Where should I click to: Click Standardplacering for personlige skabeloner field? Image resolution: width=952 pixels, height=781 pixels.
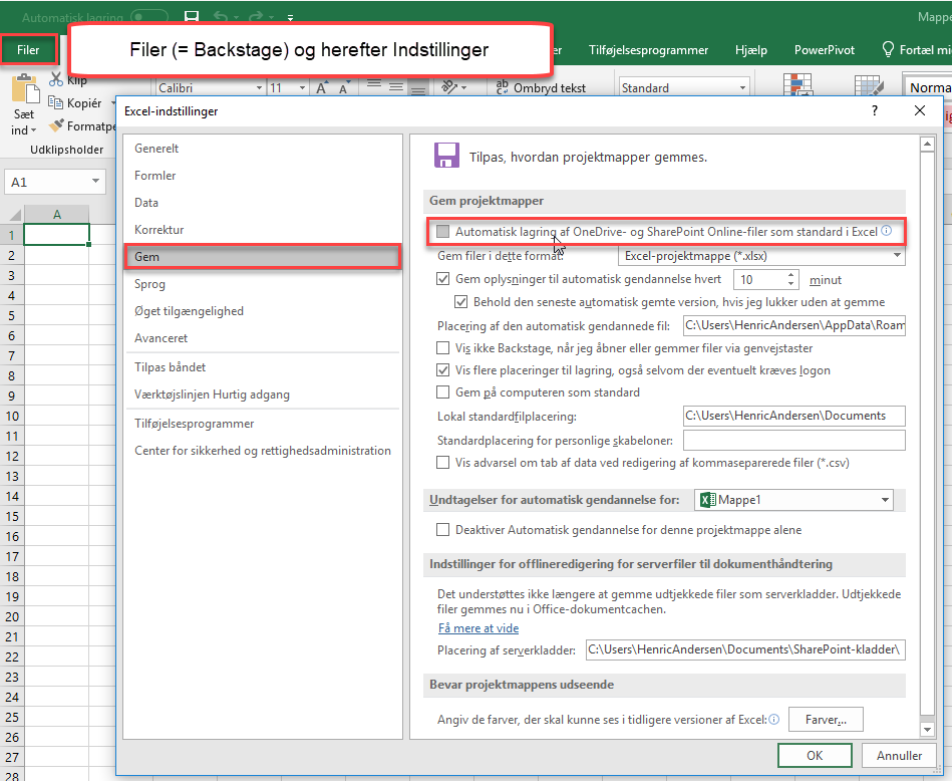point(794,440)
